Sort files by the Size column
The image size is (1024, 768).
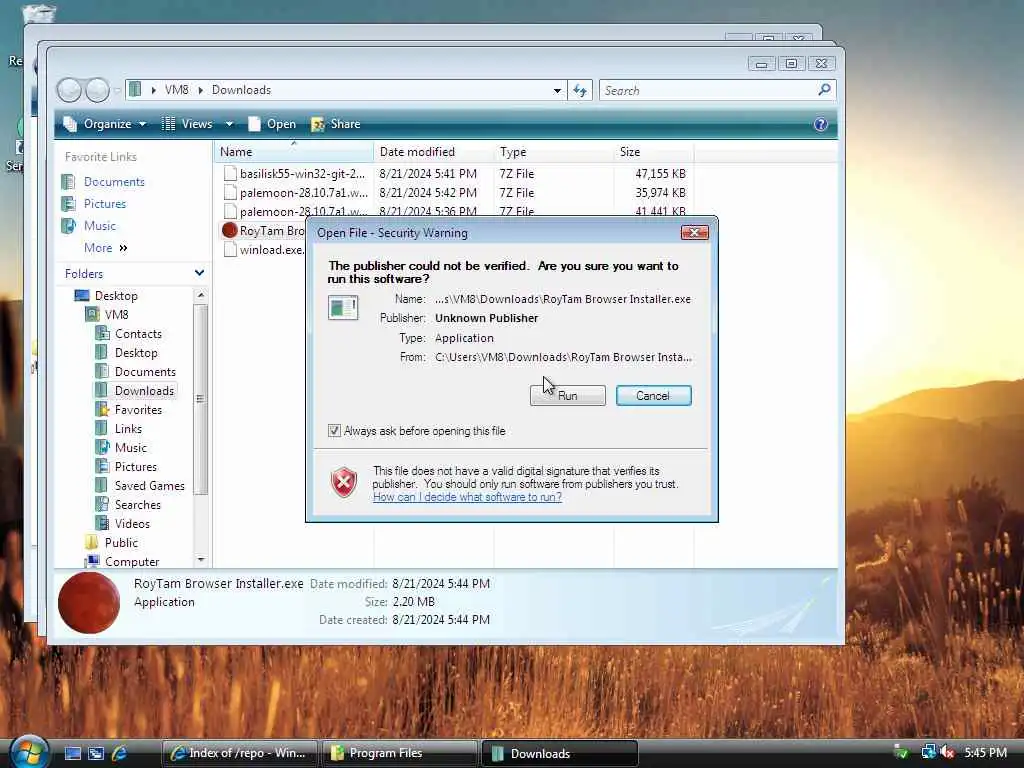tap(654, 152)
